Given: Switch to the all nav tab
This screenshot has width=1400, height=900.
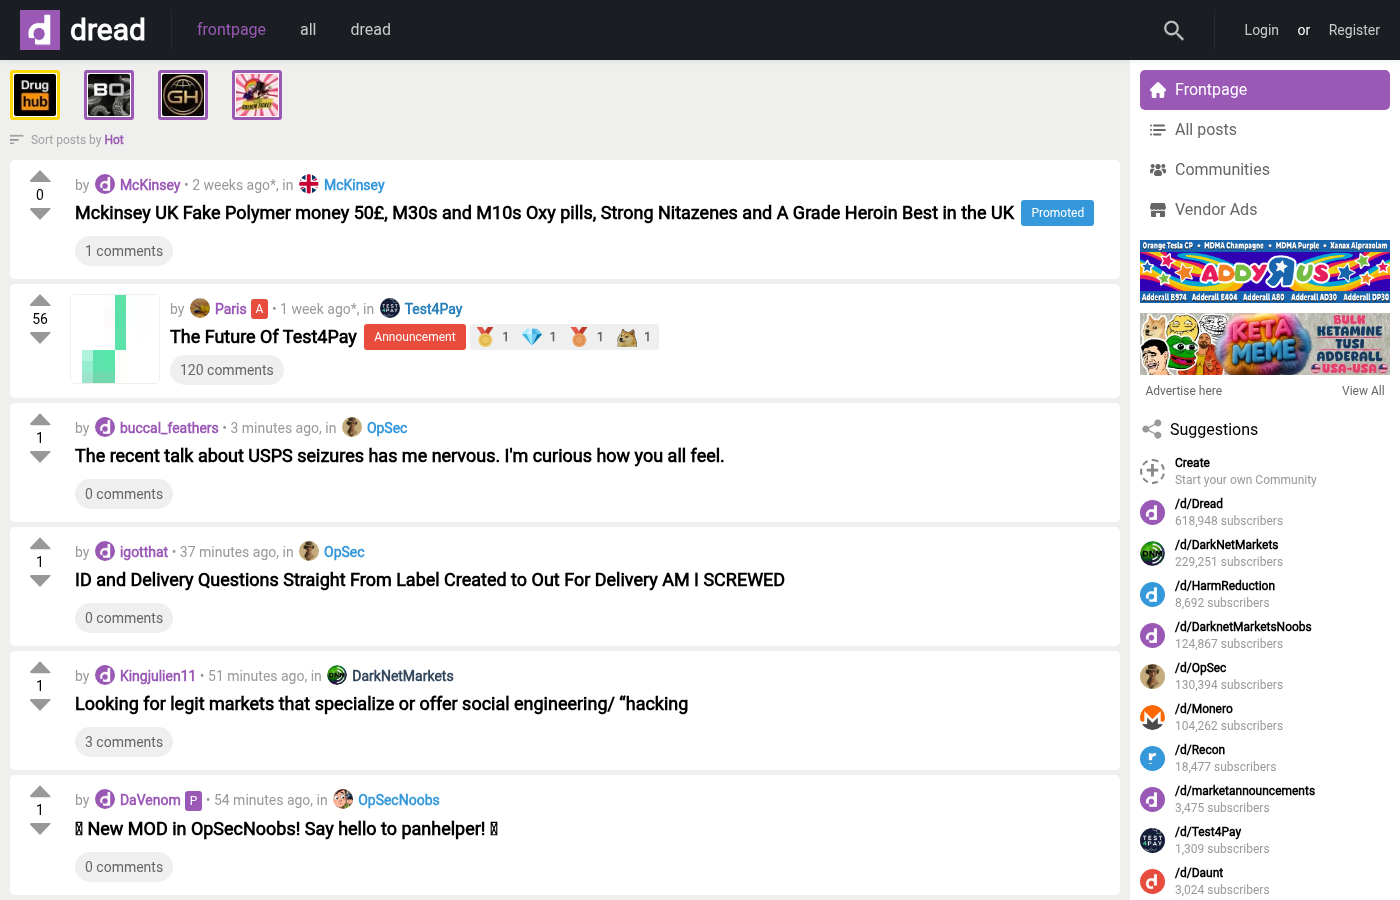Looking at the screenshot, I should click(x=308, y=30).
